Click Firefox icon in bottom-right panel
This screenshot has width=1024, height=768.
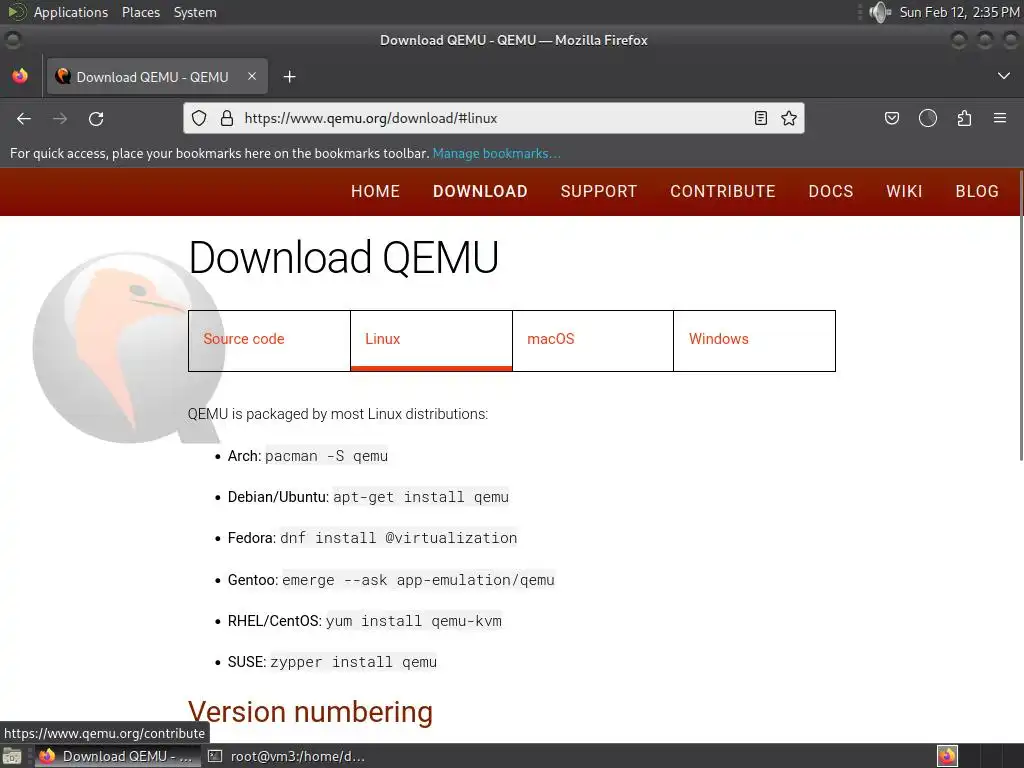(x=947, y=756)
